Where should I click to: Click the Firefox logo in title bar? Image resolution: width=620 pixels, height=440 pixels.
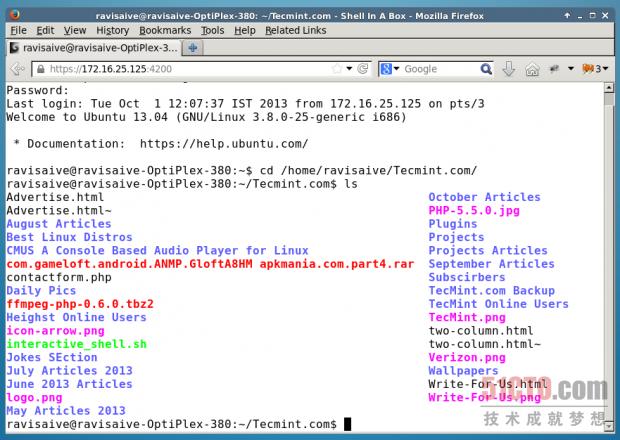15,15
